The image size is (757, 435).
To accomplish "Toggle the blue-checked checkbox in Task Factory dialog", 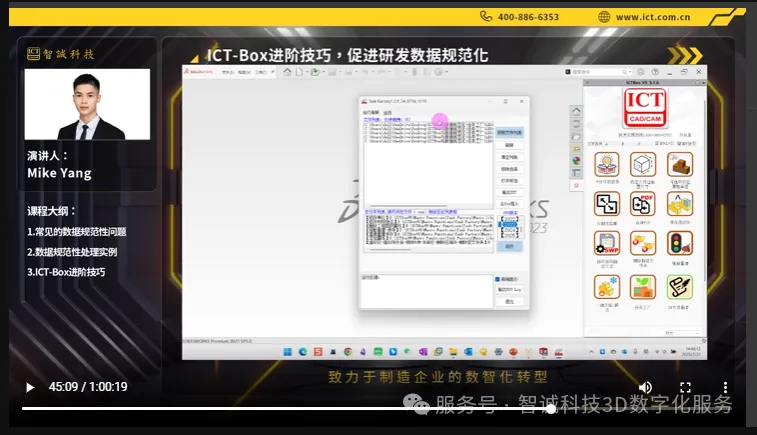I will [x=497, y=279].
